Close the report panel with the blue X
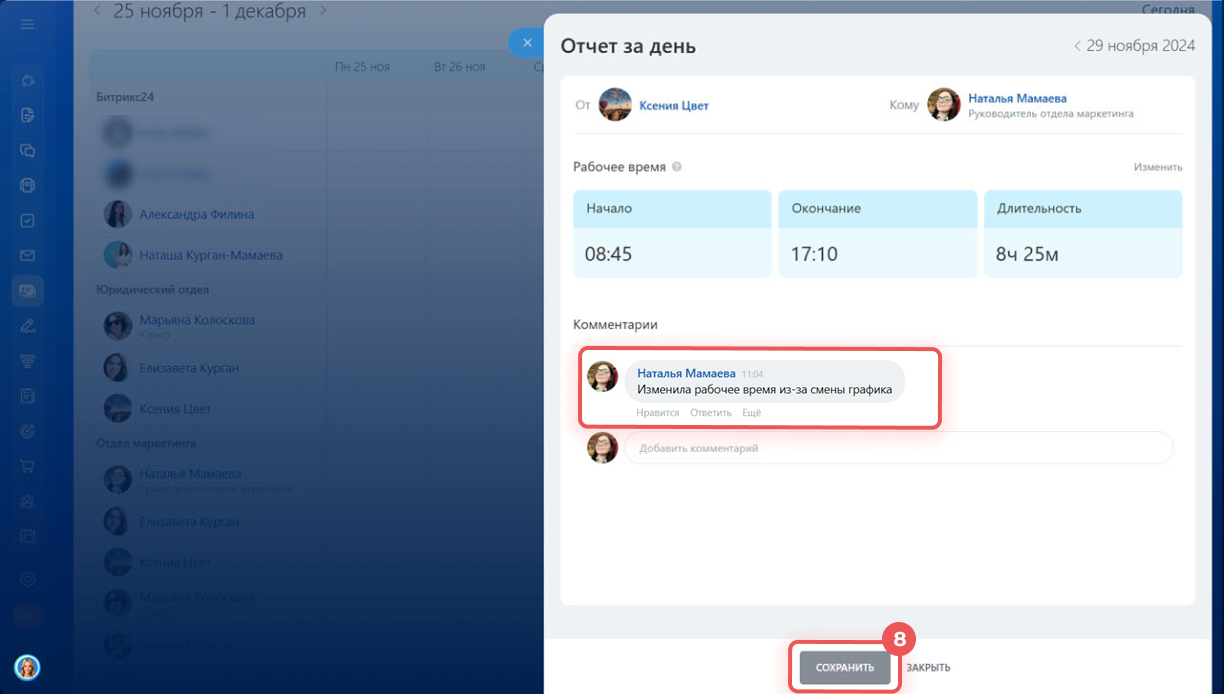1224x694 pixels. (527, 43)
